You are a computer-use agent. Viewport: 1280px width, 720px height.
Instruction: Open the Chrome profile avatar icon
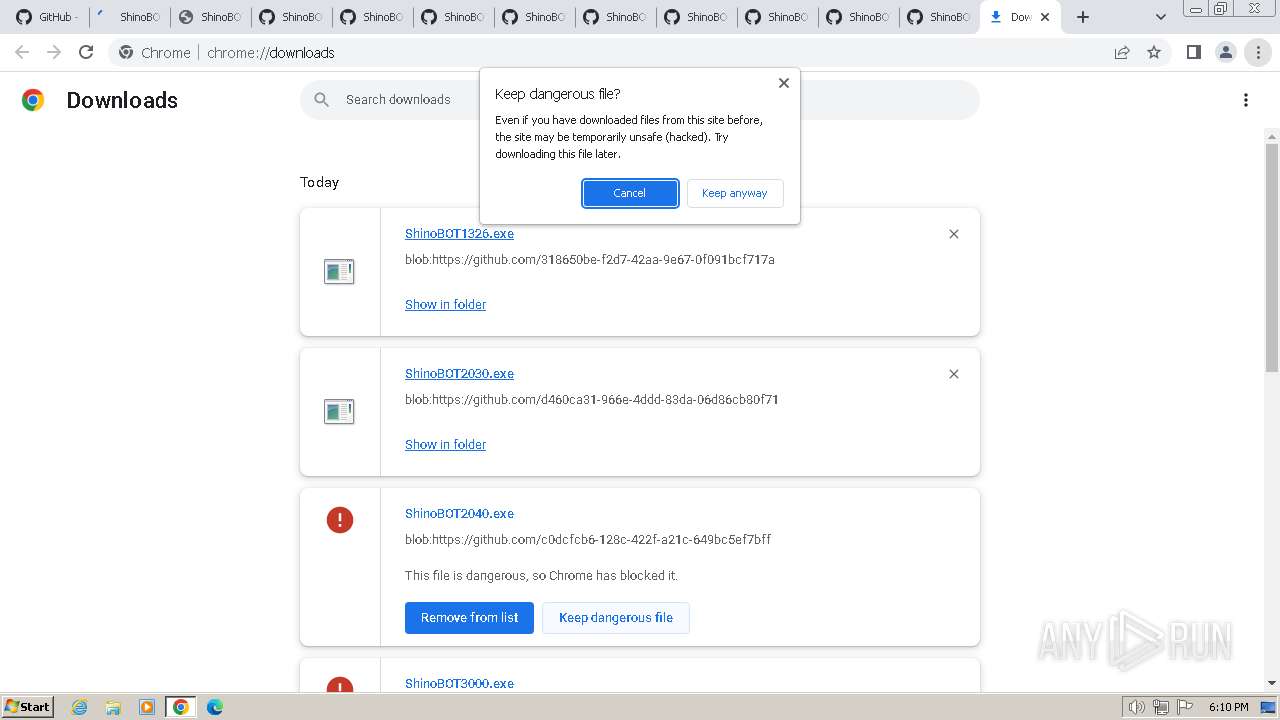pos(1225,52)
